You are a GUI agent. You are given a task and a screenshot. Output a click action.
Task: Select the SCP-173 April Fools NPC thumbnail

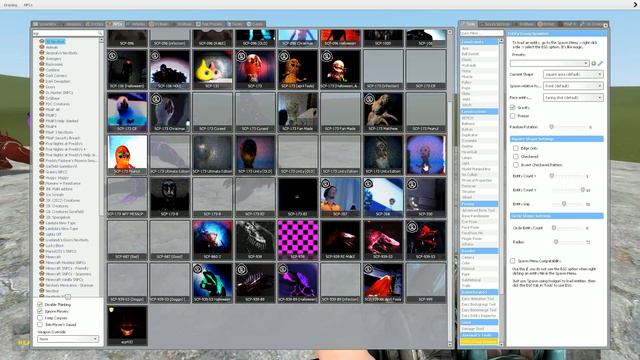[298, 69]
